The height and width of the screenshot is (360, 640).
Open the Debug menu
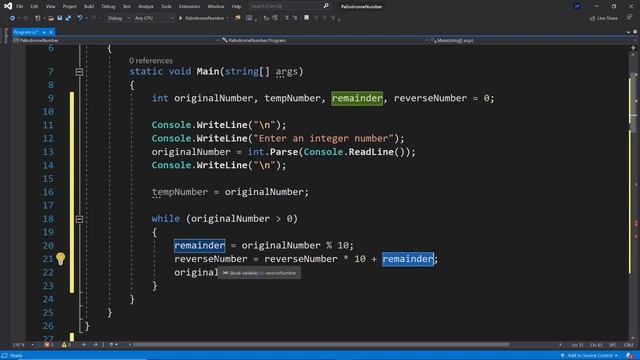tap(108, 7)
